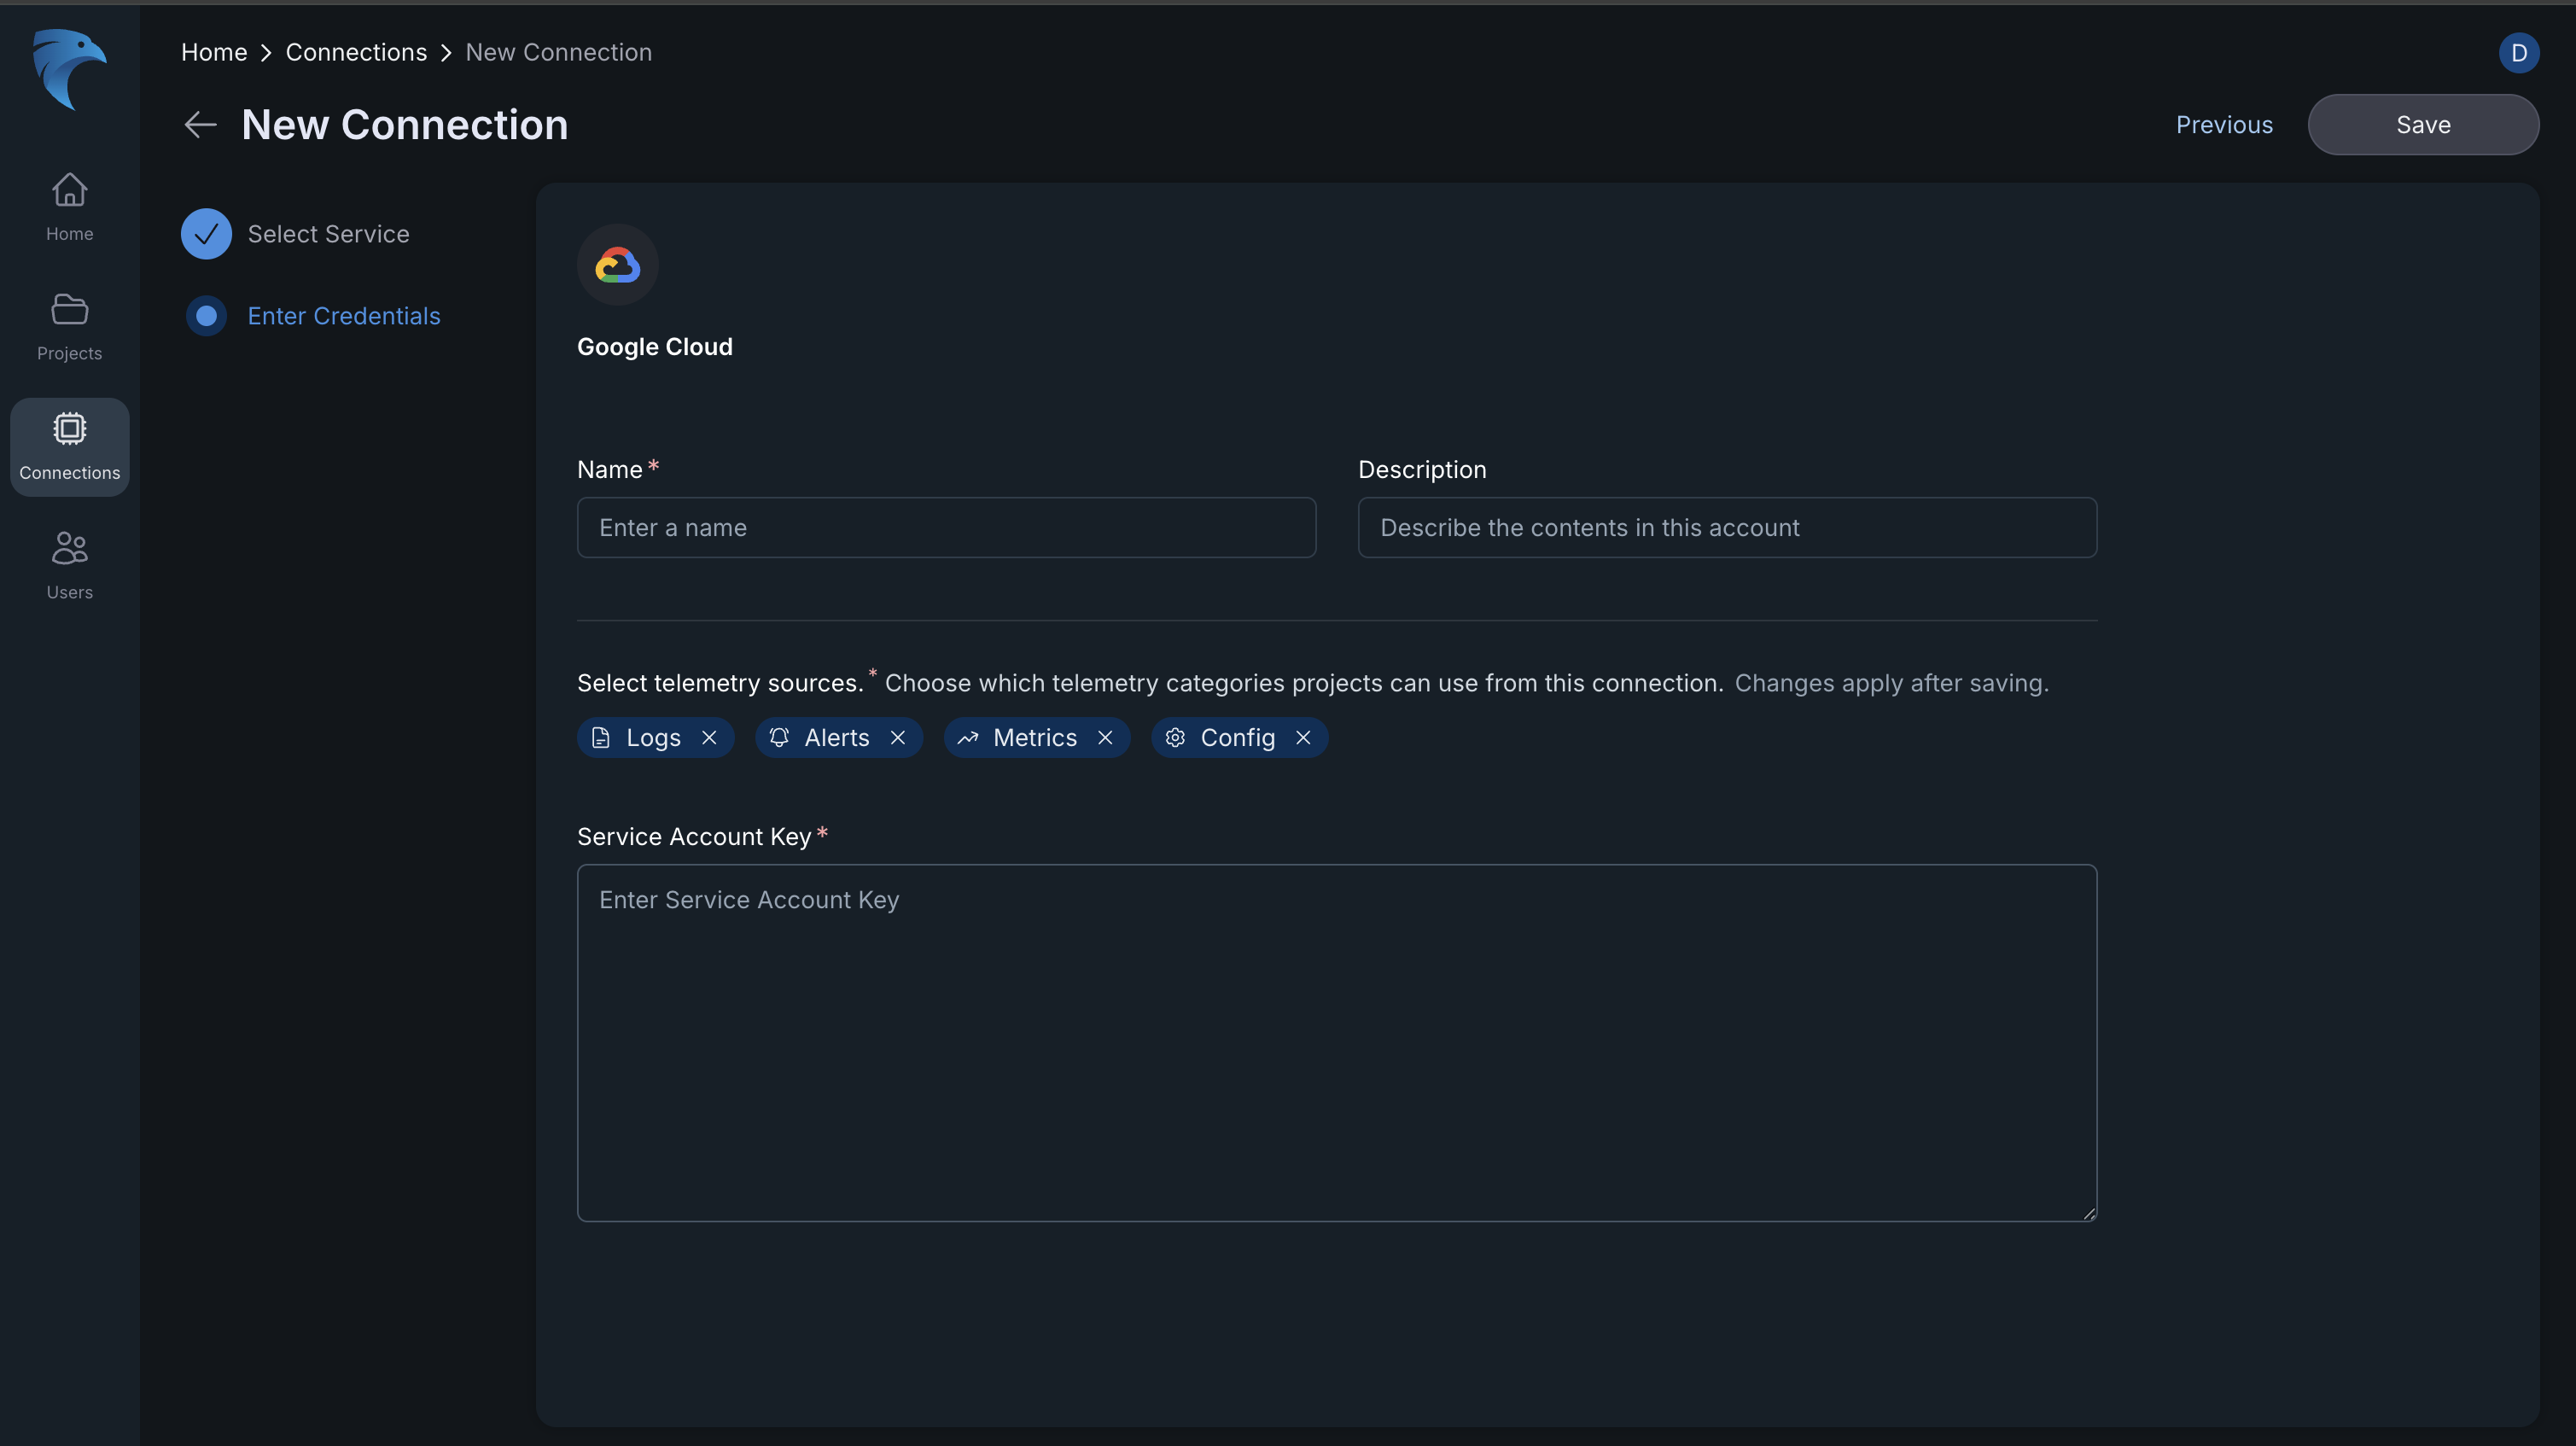Click the Previous button

tap(2224, 124)
